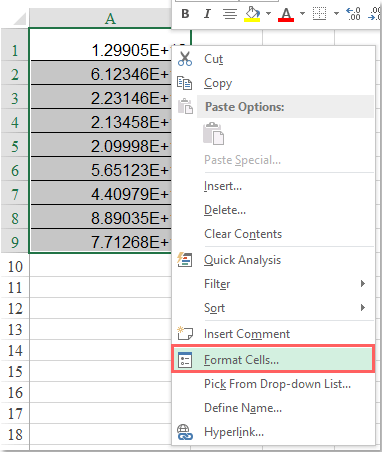382x452 pixels.
Task: Toggle italic in mini toolbar
Action: click(x=207, y=14)
